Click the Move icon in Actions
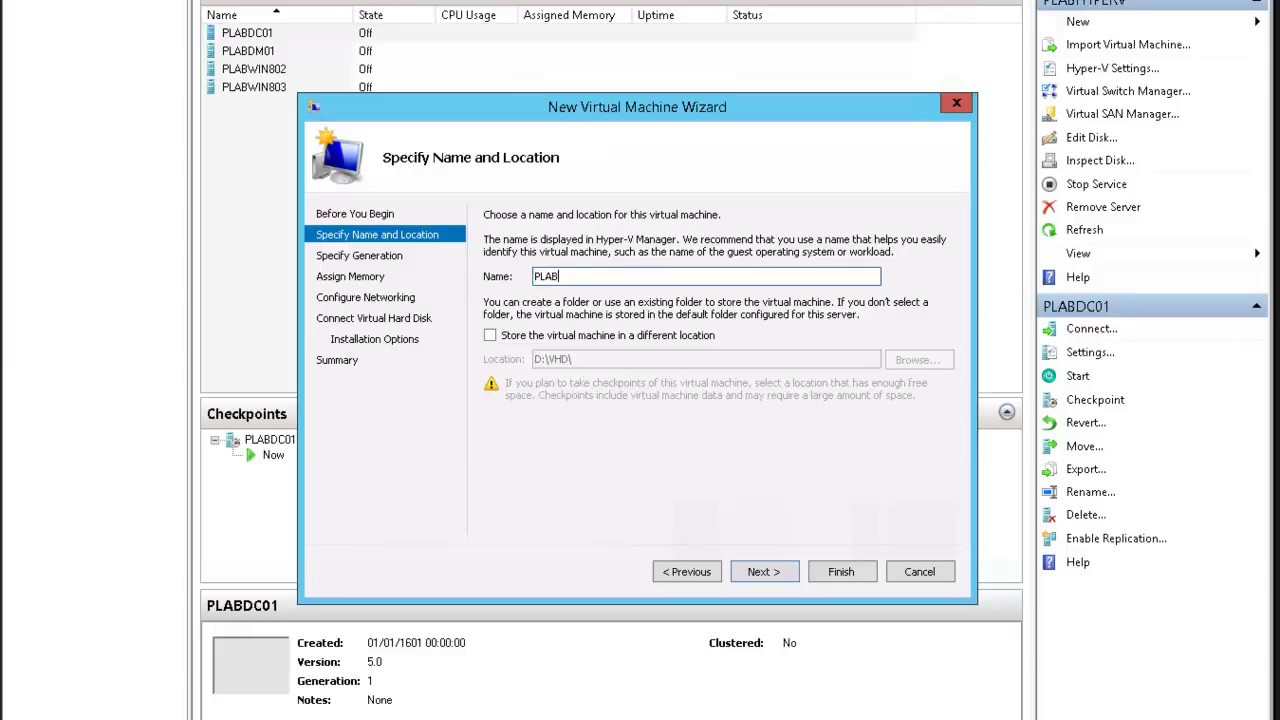 [1049, 446]
